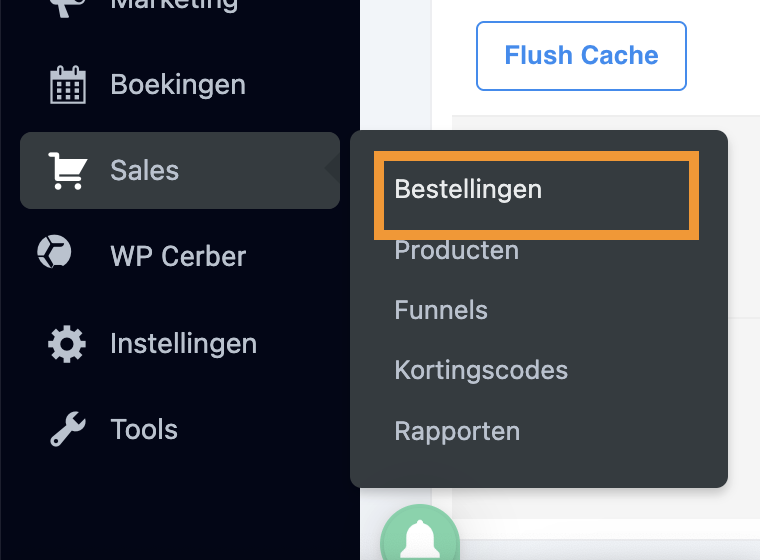Click the Flush Cache button
The image size is (760, 560).
pos(581,56)
